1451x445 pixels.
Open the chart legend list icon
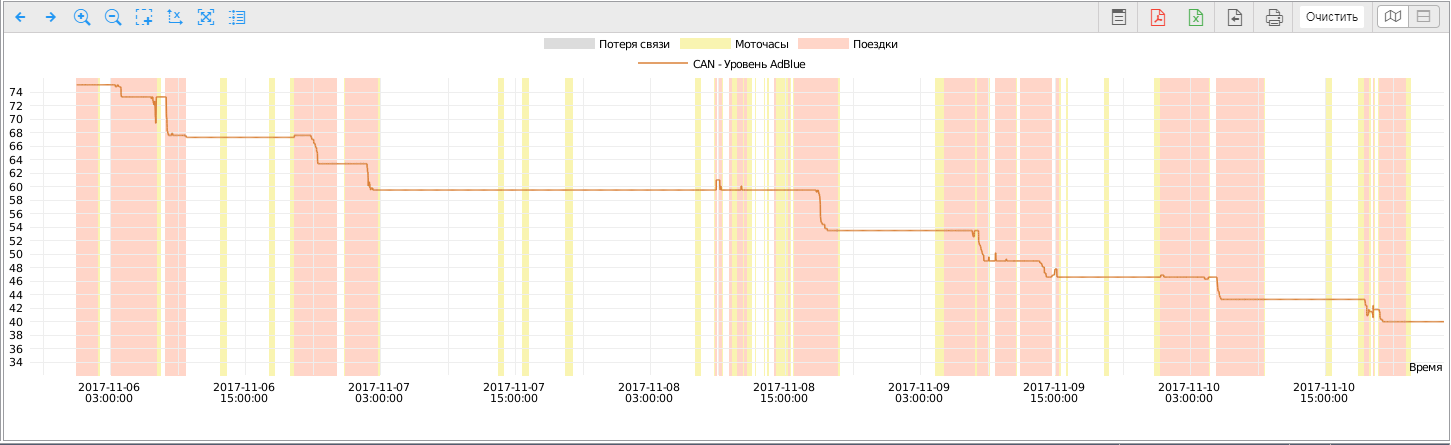point(237,17)
